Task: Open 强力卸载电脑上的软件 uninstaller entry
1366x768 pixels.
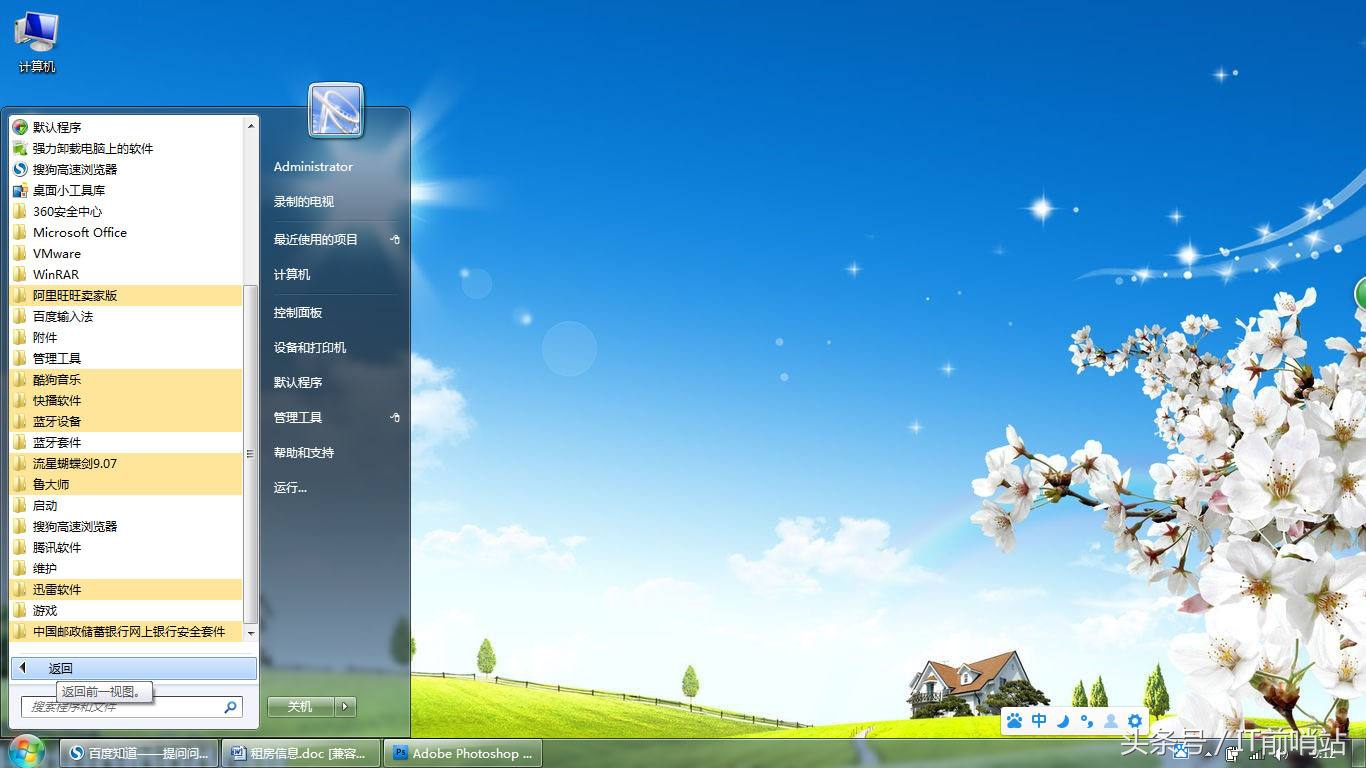Action: (91, 148)
